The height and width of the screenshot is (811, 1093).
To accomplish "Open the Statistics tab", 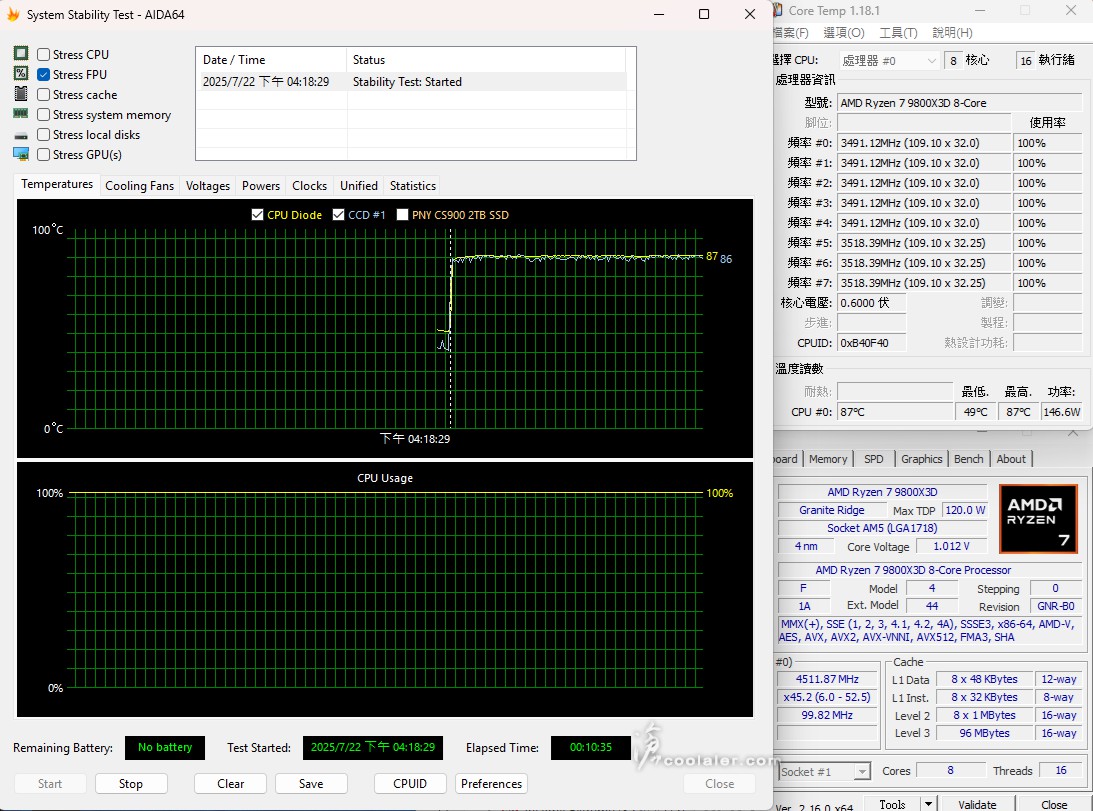I will [x=413, y=185].
